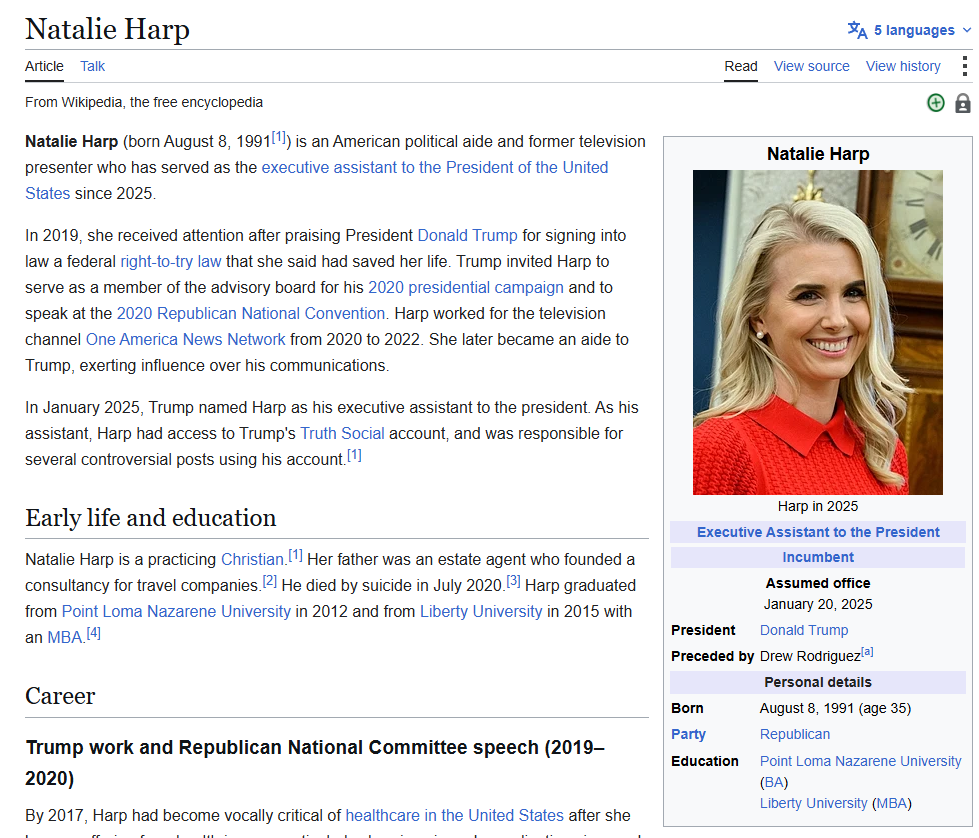The height and width of the screenshot is (838, 979).
Task: Open 2020 Republican National Convention link
Action: 250,313
